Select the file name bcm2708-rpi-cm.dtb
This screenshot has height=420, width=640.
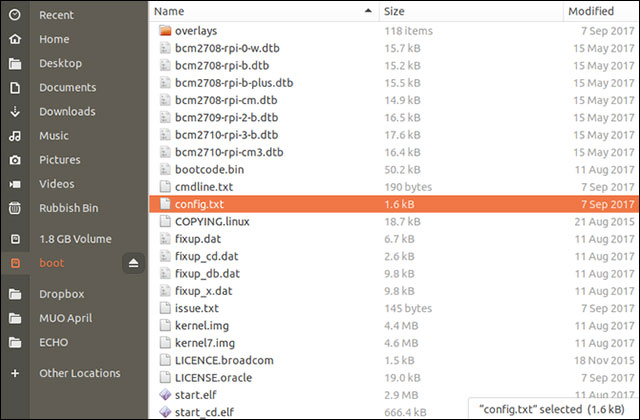(226, 100)
